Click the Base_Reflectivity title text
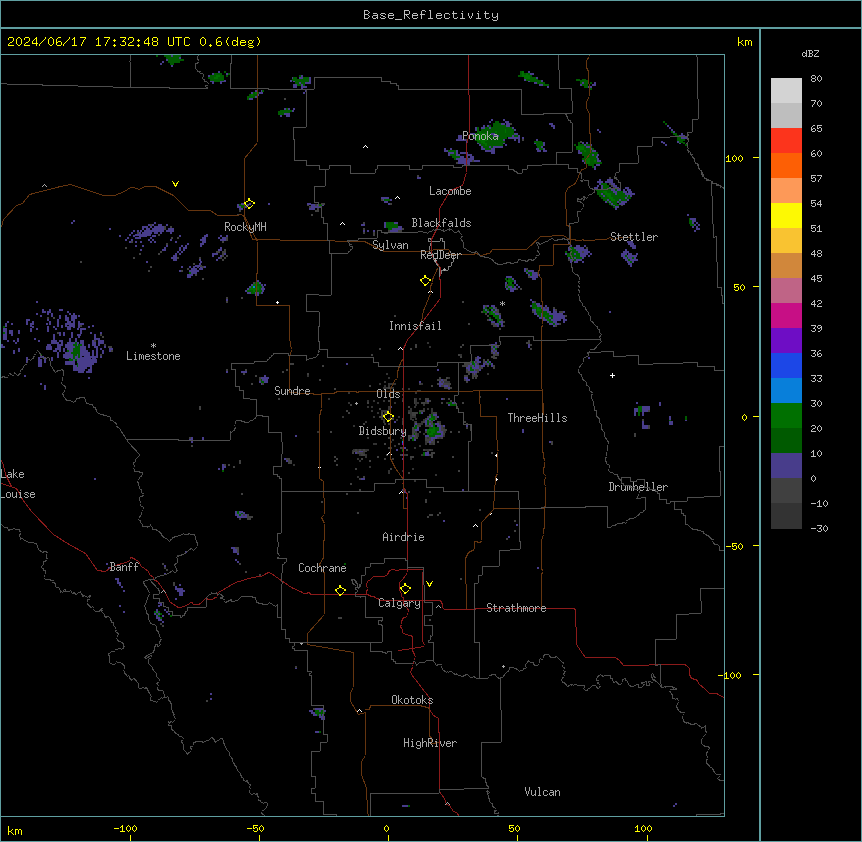The height and width of the screenshot is (842, 862). [431, 15]
